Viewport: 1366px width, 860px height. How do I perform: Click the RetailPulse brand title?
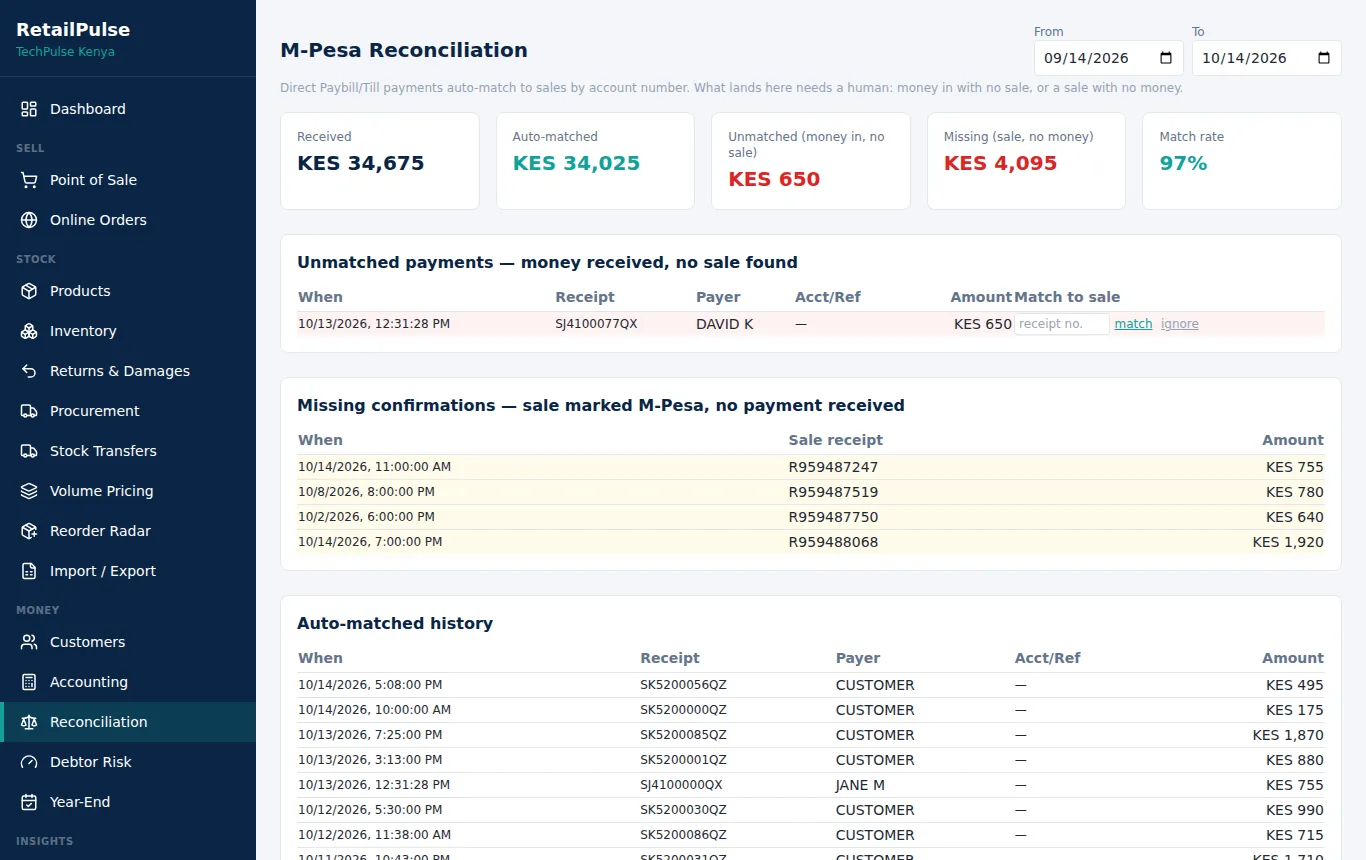pyautogui.click(x=73, y=30)
